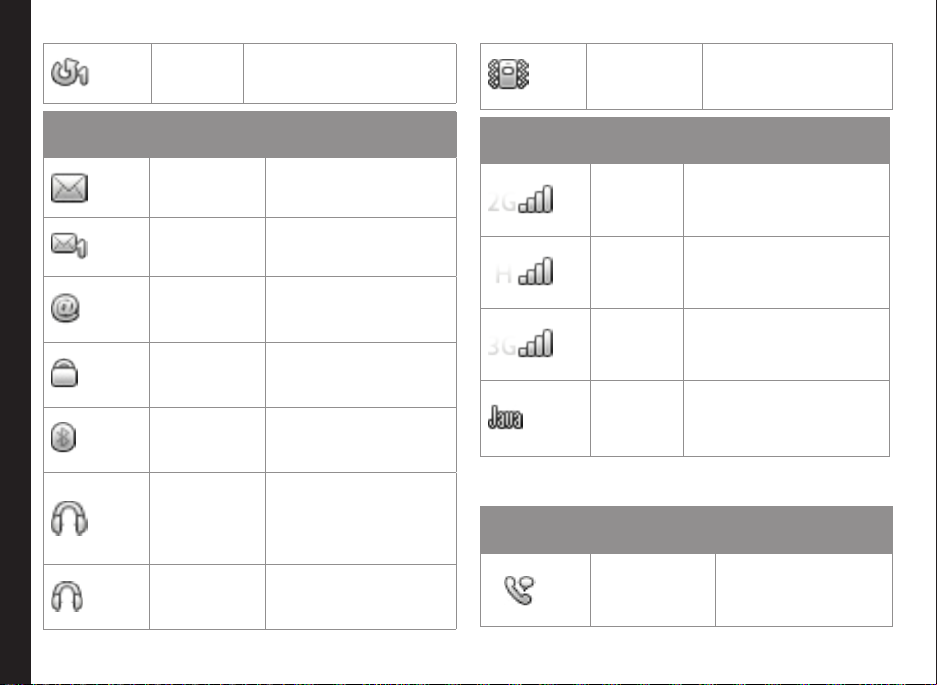Select the padlock icon
Viewport: 937px width, 685px height.
point(65,373)
